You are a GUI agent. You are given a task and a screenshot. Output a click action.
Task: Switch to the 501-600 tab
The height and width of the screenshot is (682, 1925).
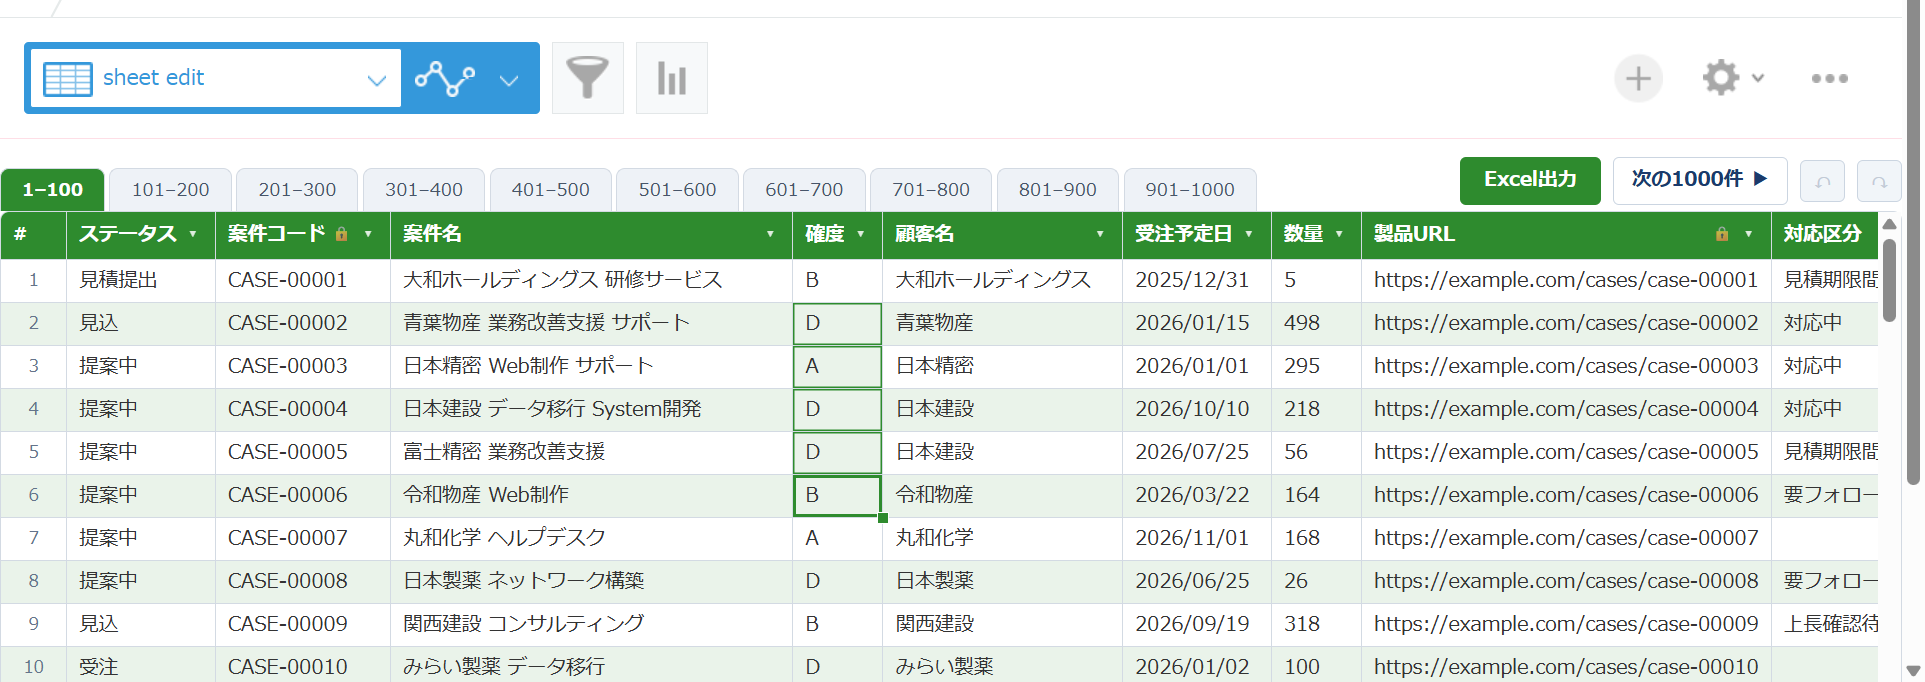point(678,190)
